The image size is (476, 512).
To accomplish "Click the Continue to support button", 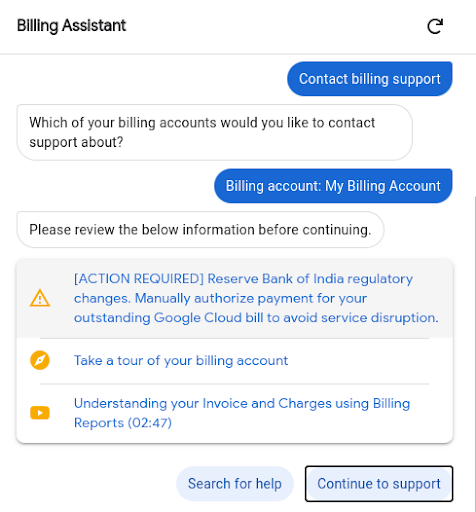I will (379, 484).
